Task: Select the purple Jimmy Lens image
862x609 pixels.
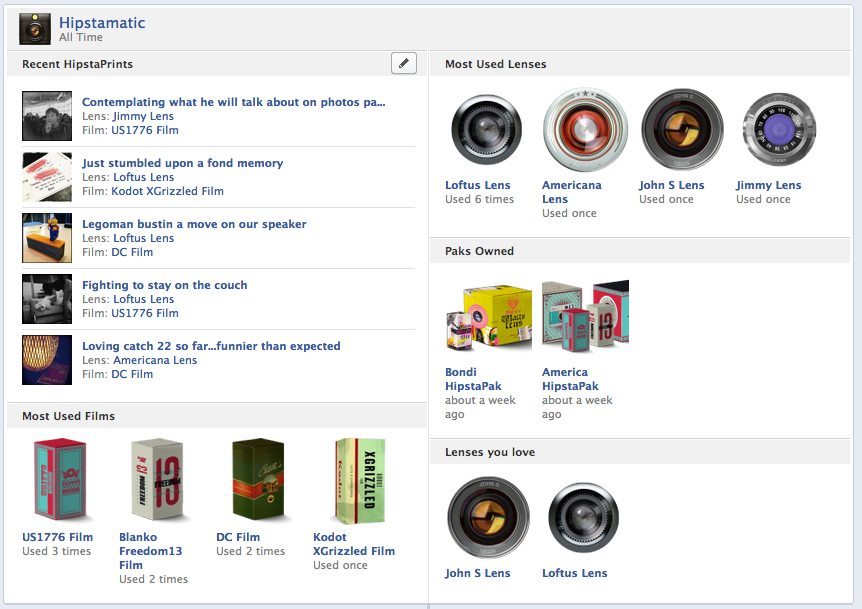Action: pyautogui.click(x=780, y=129)
